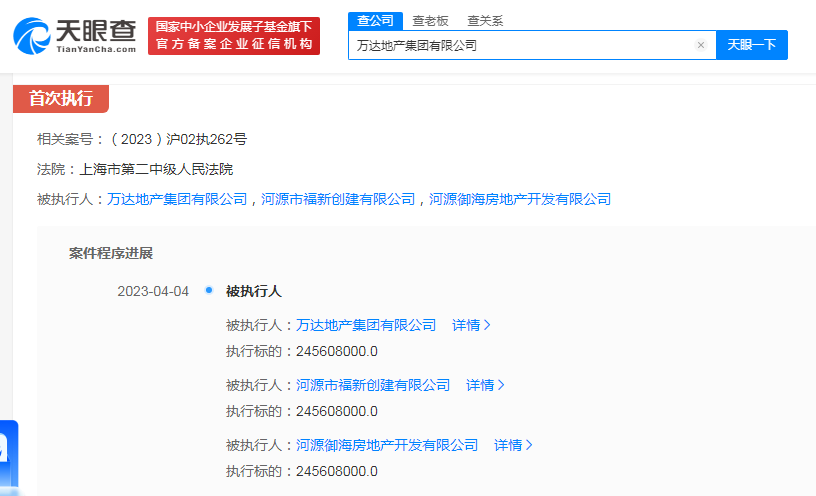Click 执行标的 245608000.0 under 河源市福新创建
The width and height of the screenshot is (816, 496).
(302, 412)
